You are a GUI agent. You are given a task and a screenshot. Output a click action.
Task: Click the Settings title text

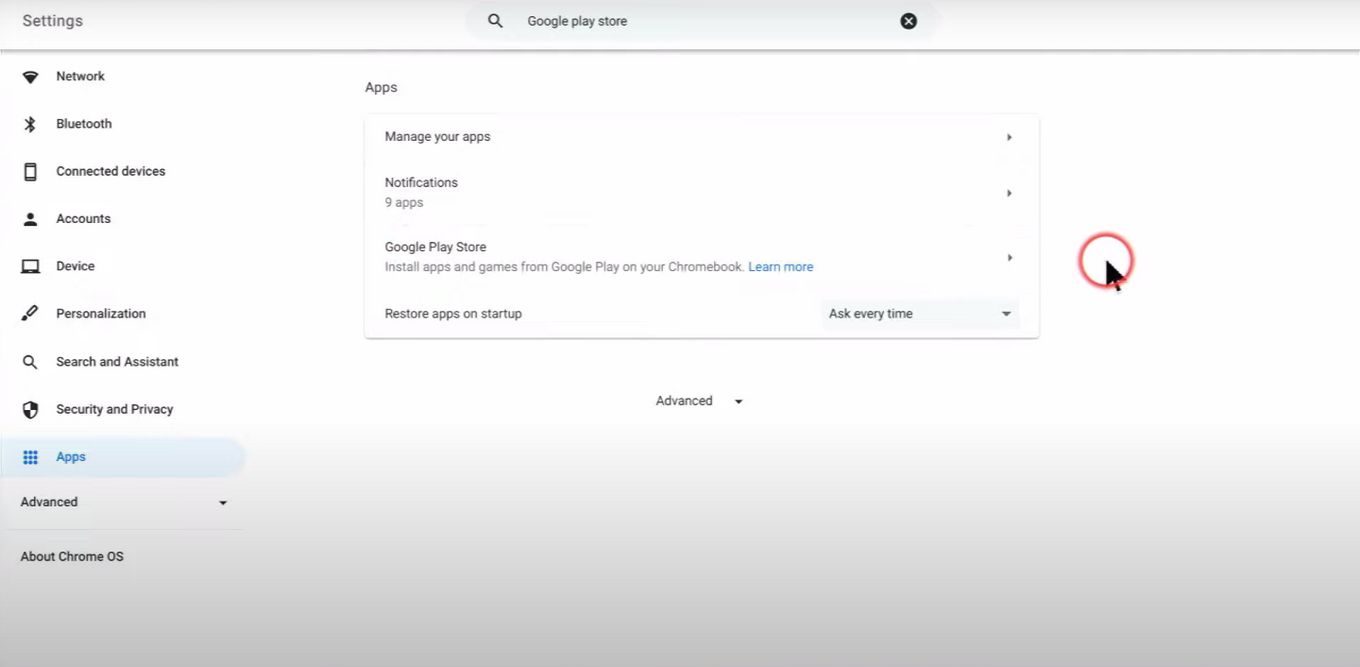[52, 21]
